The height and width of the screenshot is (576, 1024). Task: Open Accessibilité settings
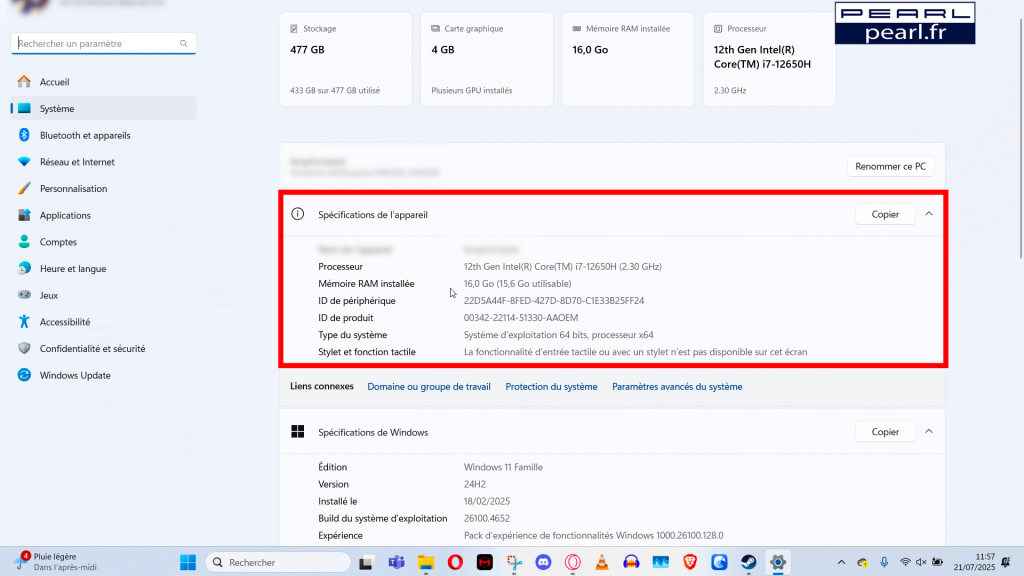[x=104, y=322]
